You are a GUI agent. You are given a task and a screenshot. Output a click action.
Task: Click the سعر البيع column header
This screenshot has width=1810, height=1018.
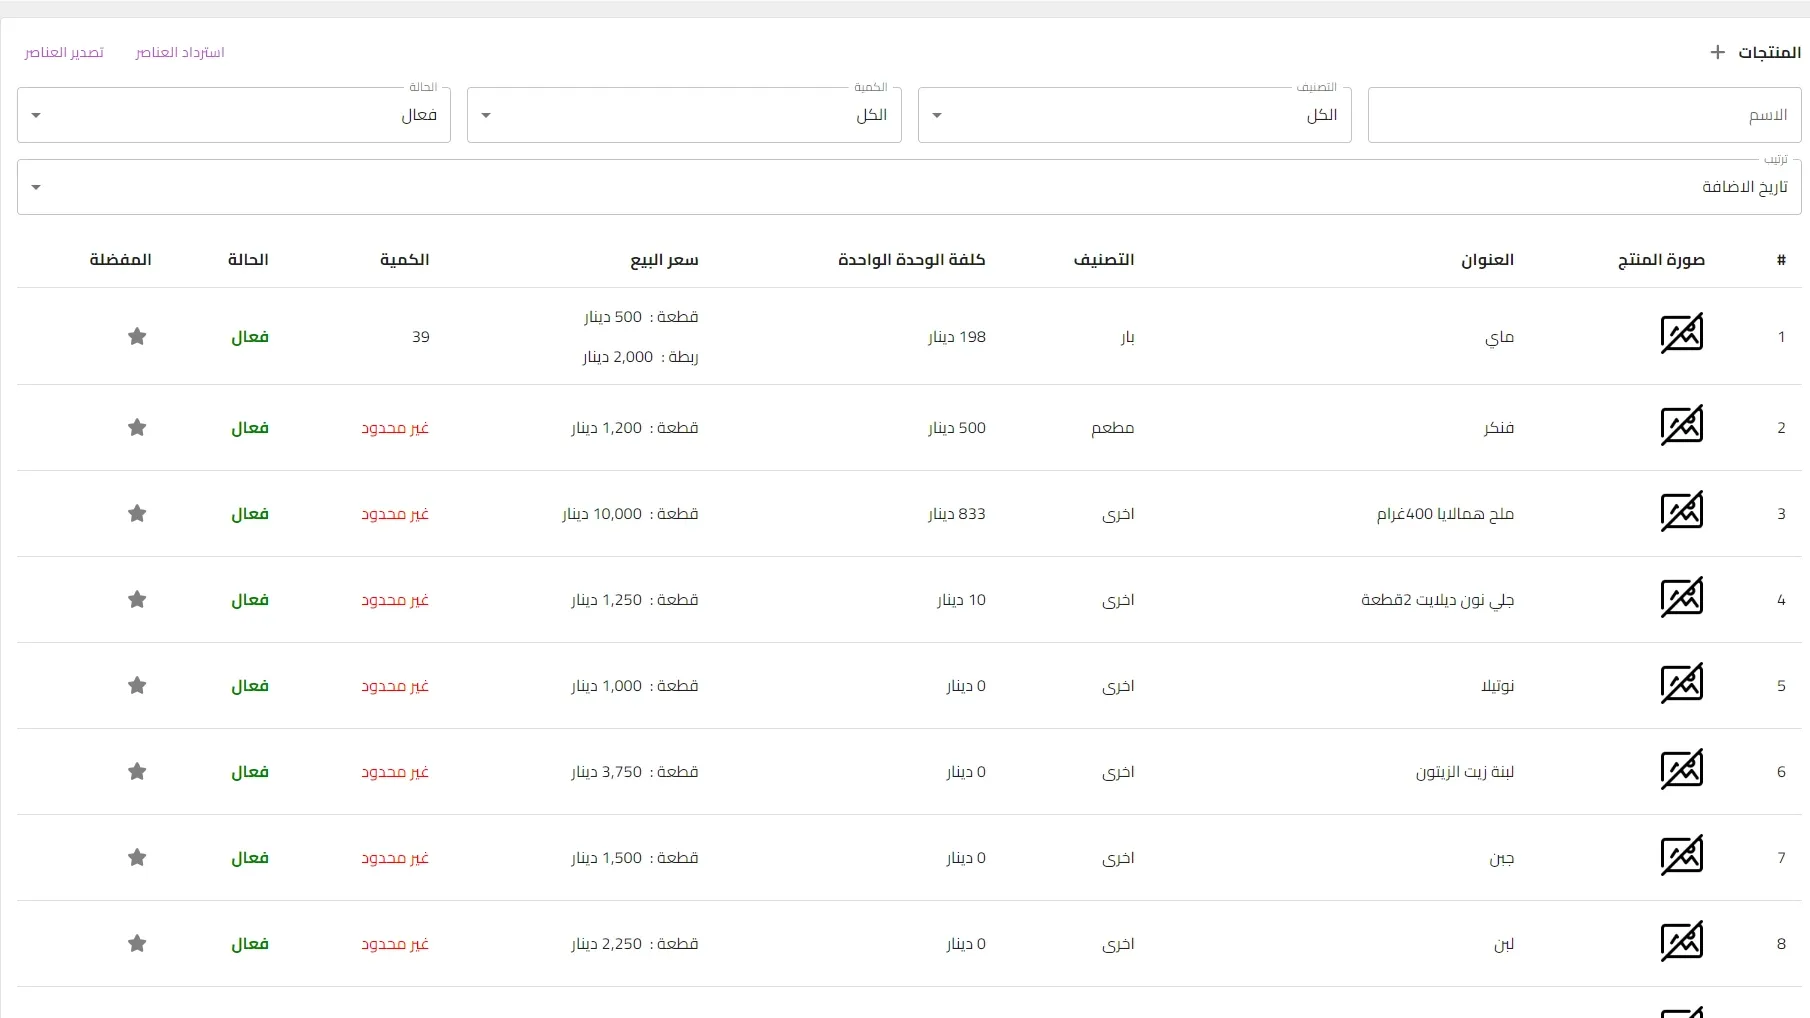click(x=664, y=260)
